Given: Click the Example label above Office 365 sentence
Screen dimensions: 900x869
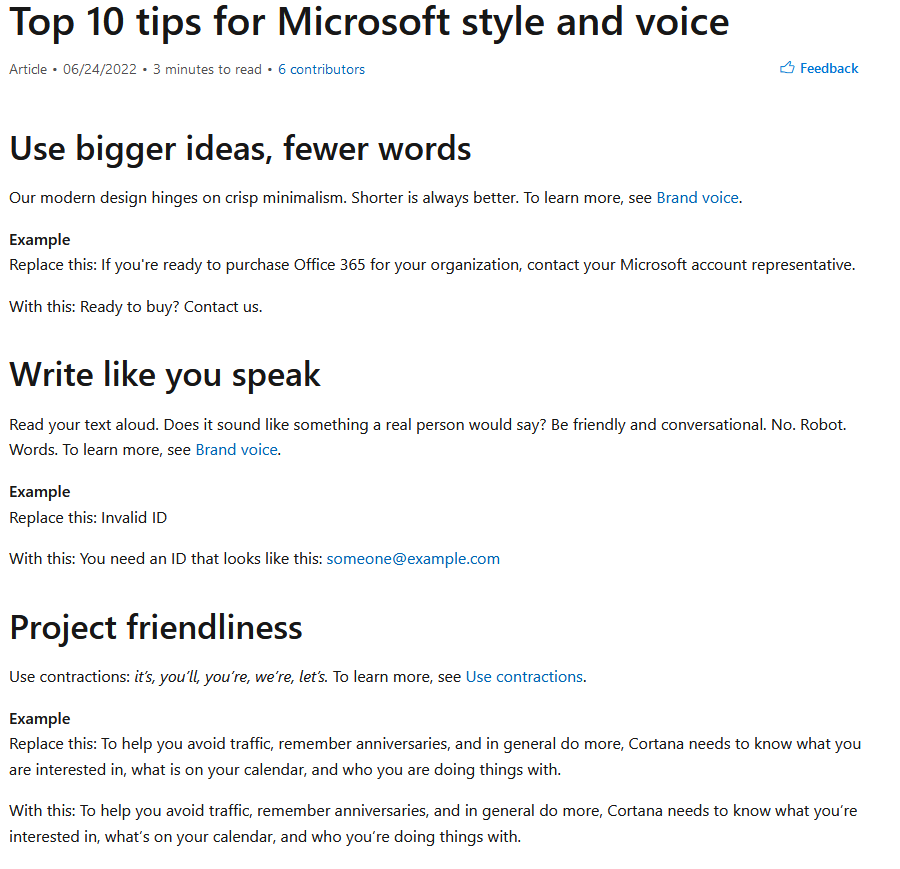Looking at the screenshot, I should (x=40, y=240).
